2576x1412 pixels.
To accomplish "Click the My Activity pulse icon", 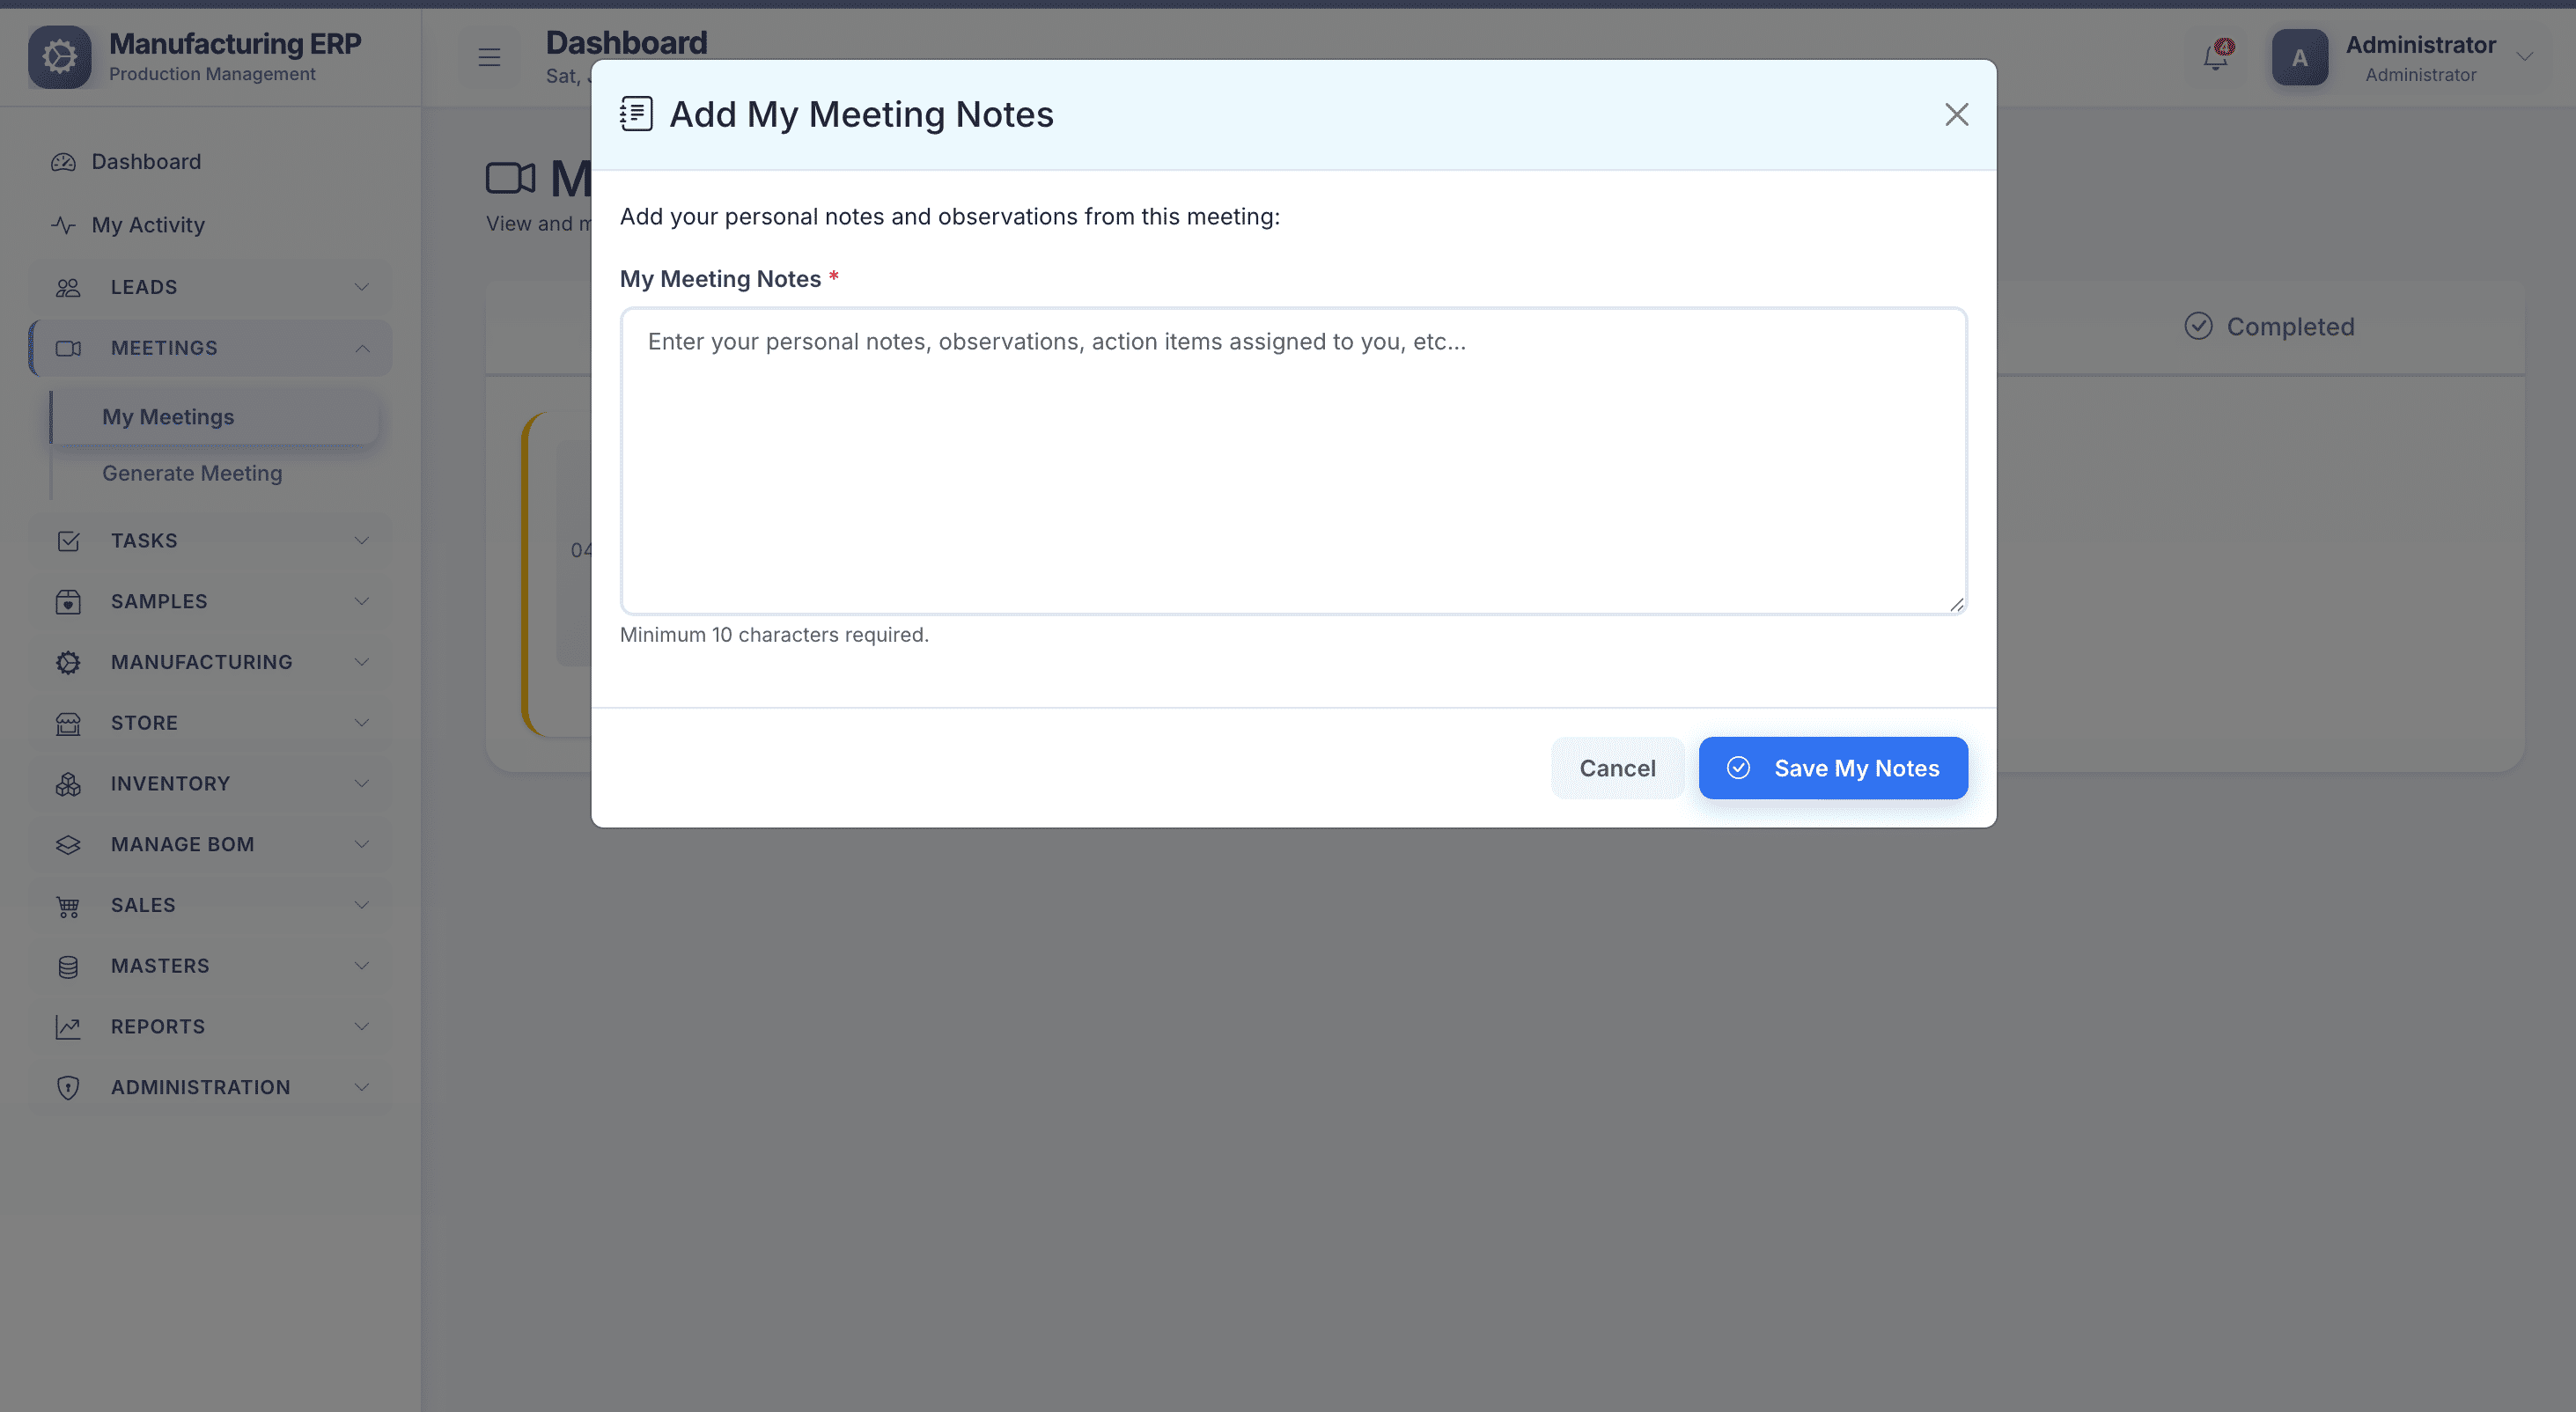I will pos(63,225).
